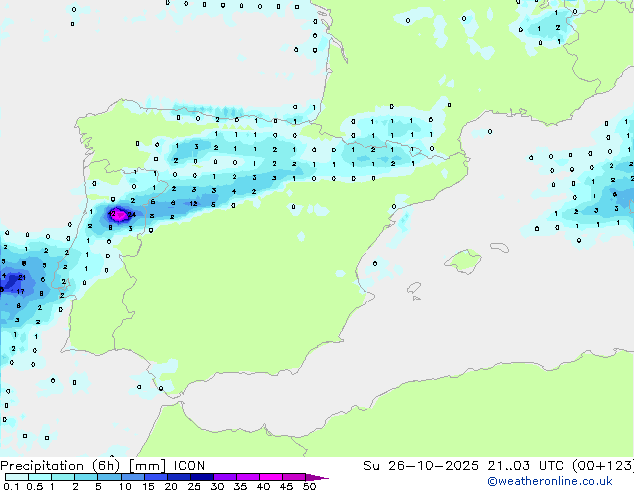Click the "Precipitation" title word
Viewport: 634px width, 490px height.
(x=42, y=466)
